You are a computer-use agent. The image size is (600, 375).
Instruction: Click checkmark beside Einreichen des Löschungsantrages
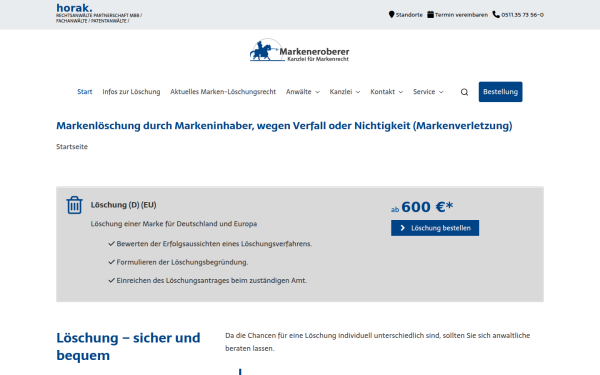pos(111,280)
